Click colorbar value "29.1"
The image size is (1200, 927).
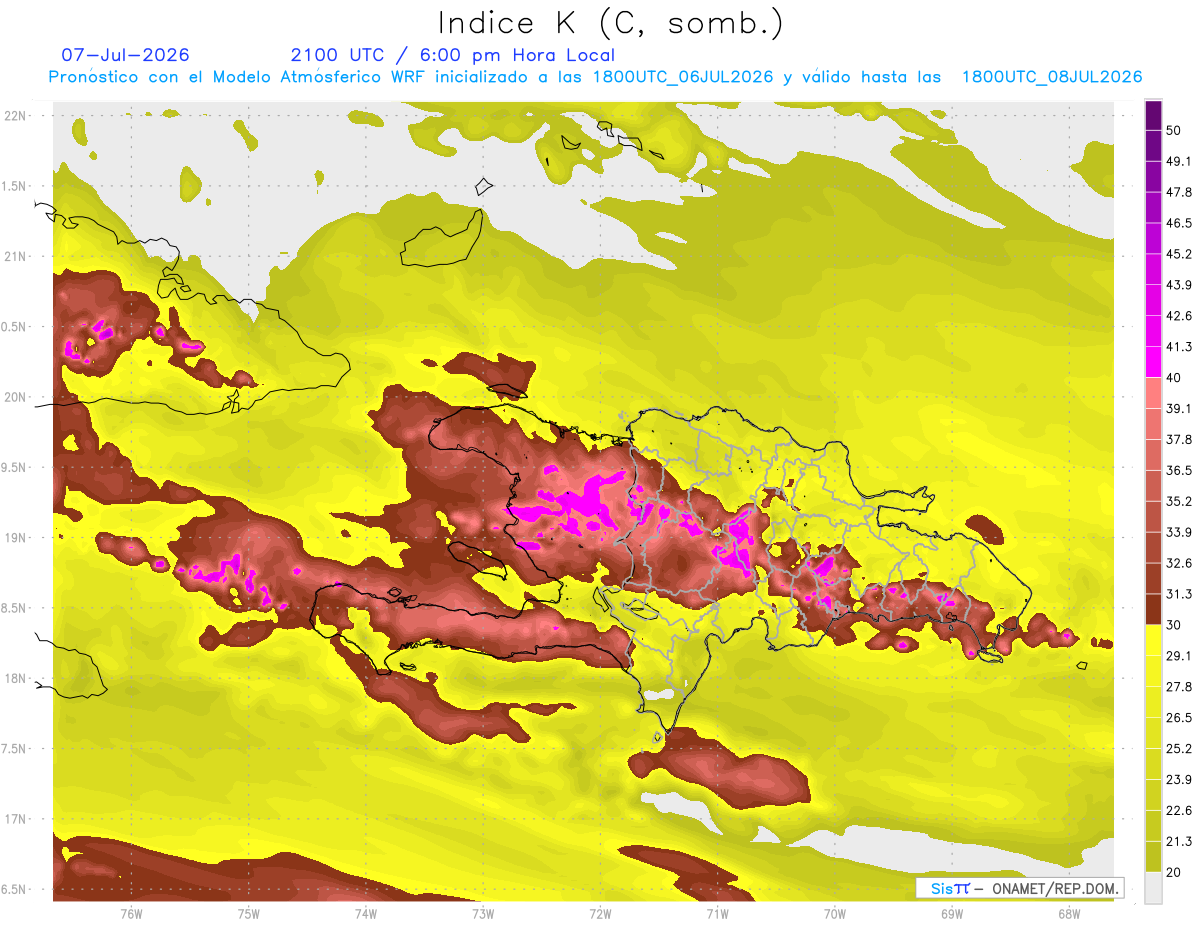pyautogui.click(x=1179, y=656)
